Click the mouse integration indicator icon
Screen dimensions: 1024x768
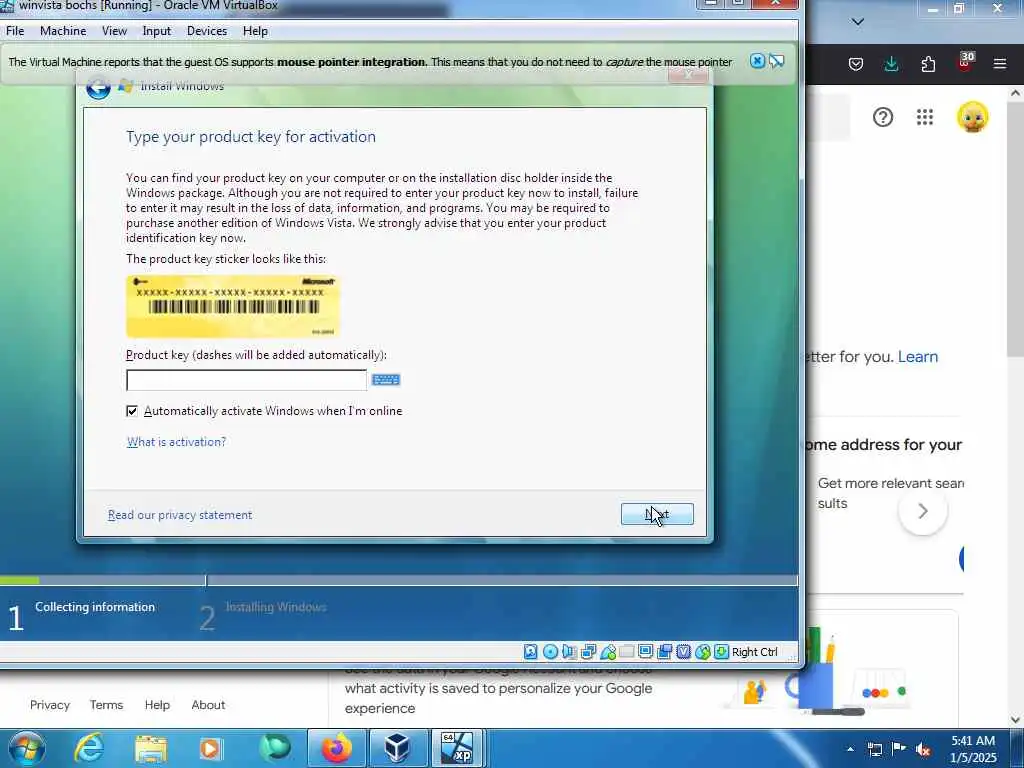702,652
